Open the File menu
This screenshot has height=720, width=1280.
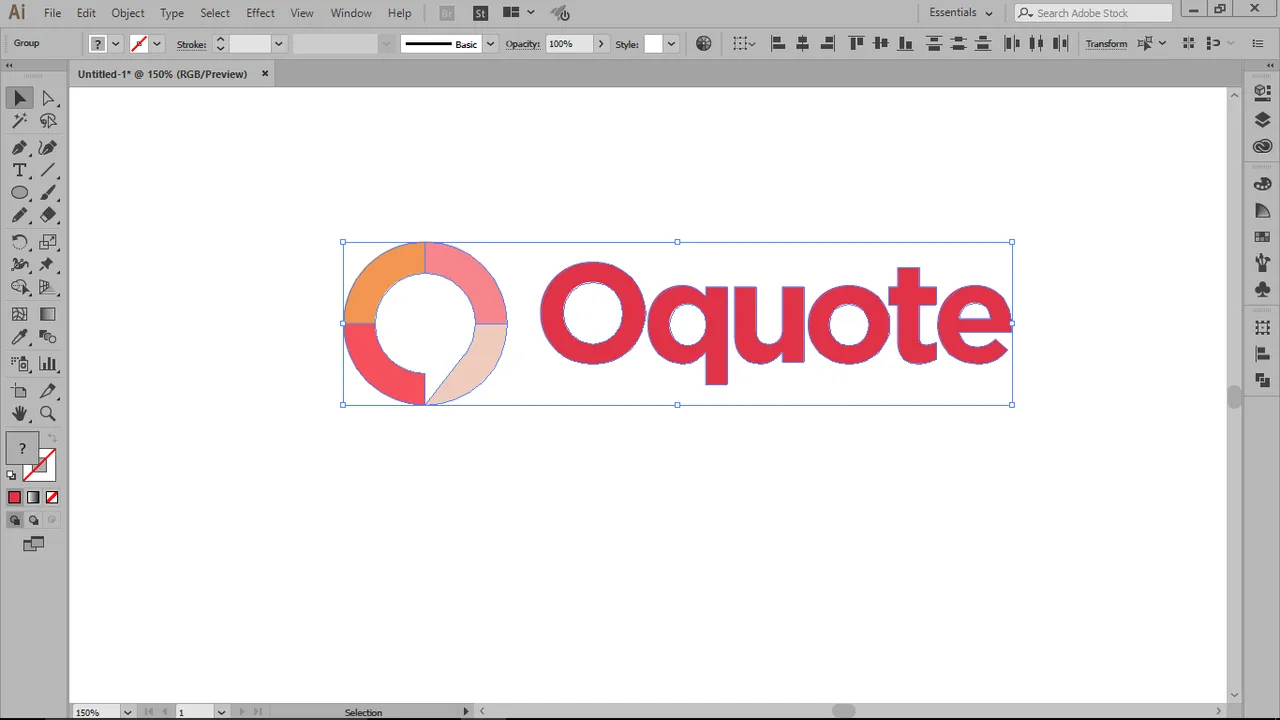coord(52,13)
